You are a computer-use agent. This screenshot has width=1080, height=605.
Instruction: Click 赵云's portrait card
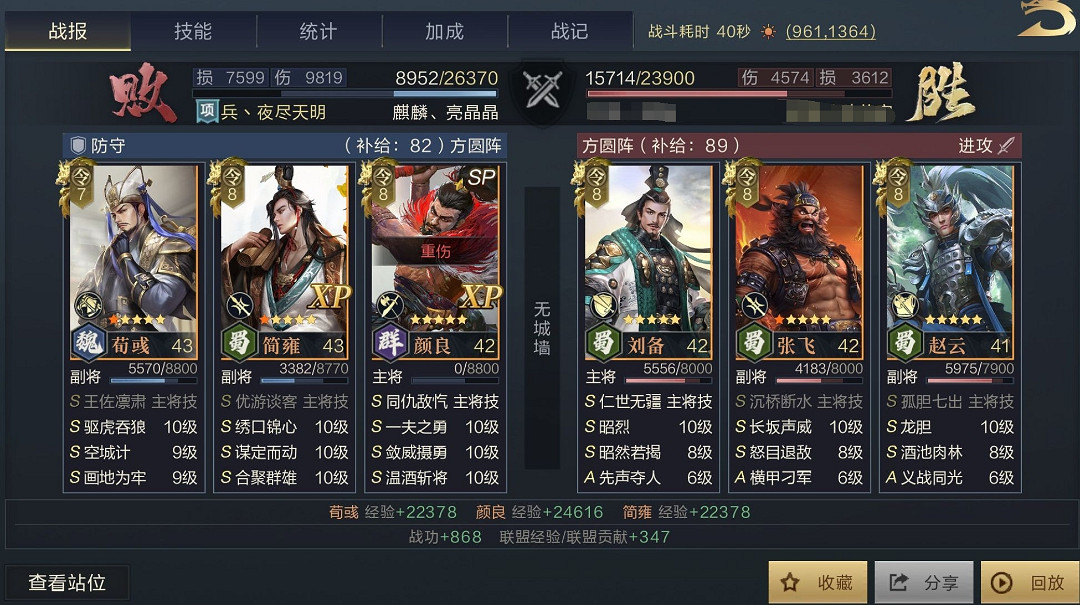[950, 261]
